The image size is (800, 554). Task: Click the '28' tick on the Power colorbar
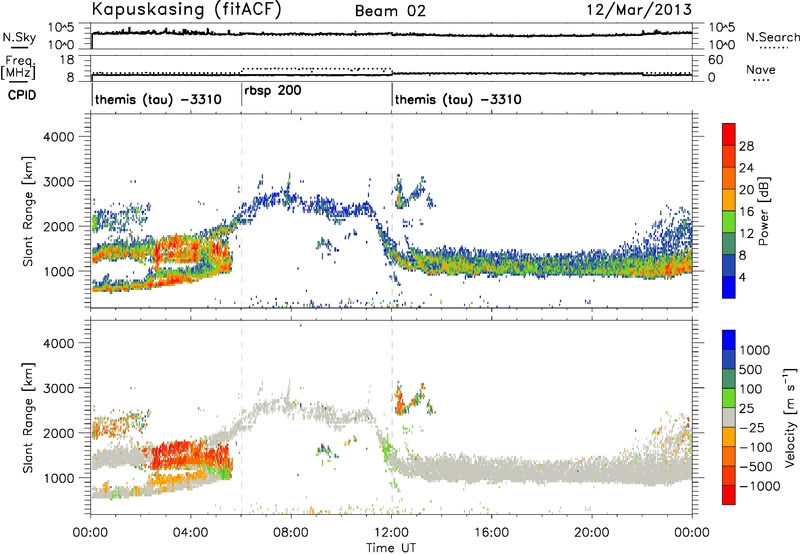pos(746,146)
